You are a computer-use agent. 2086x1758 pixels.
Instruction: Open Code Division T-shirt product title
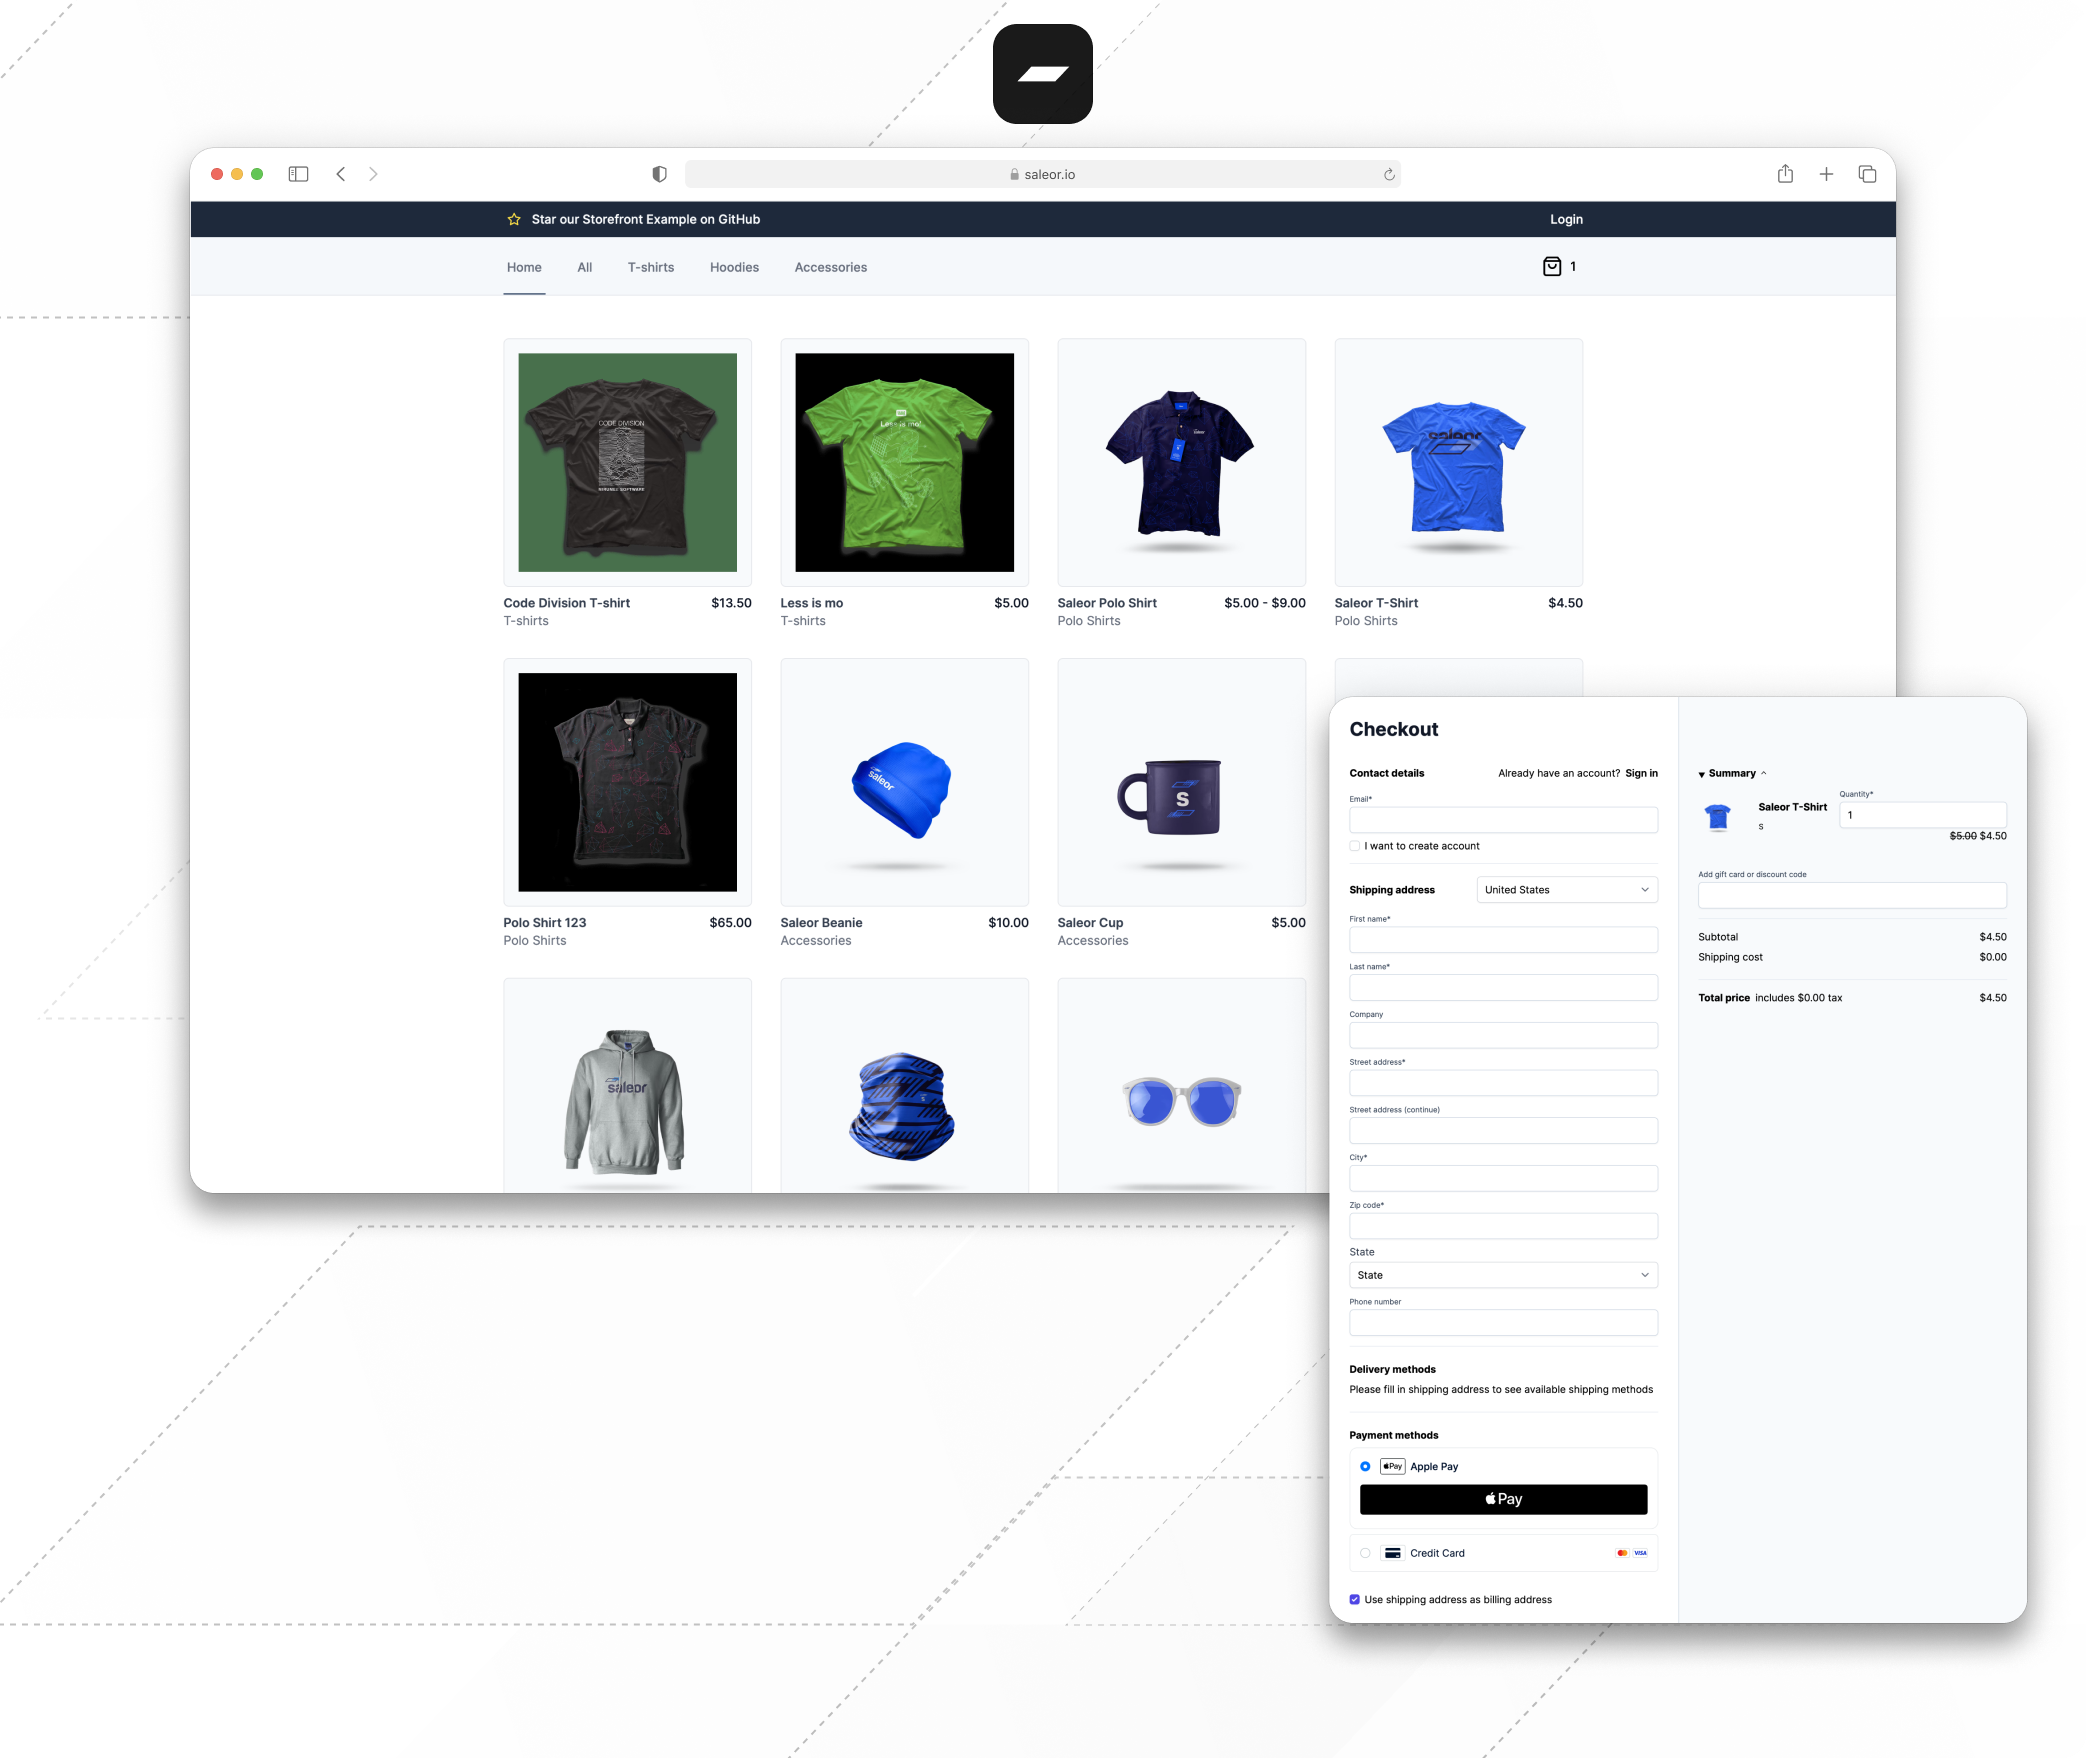pyautogui.click(x=567, y=603)
